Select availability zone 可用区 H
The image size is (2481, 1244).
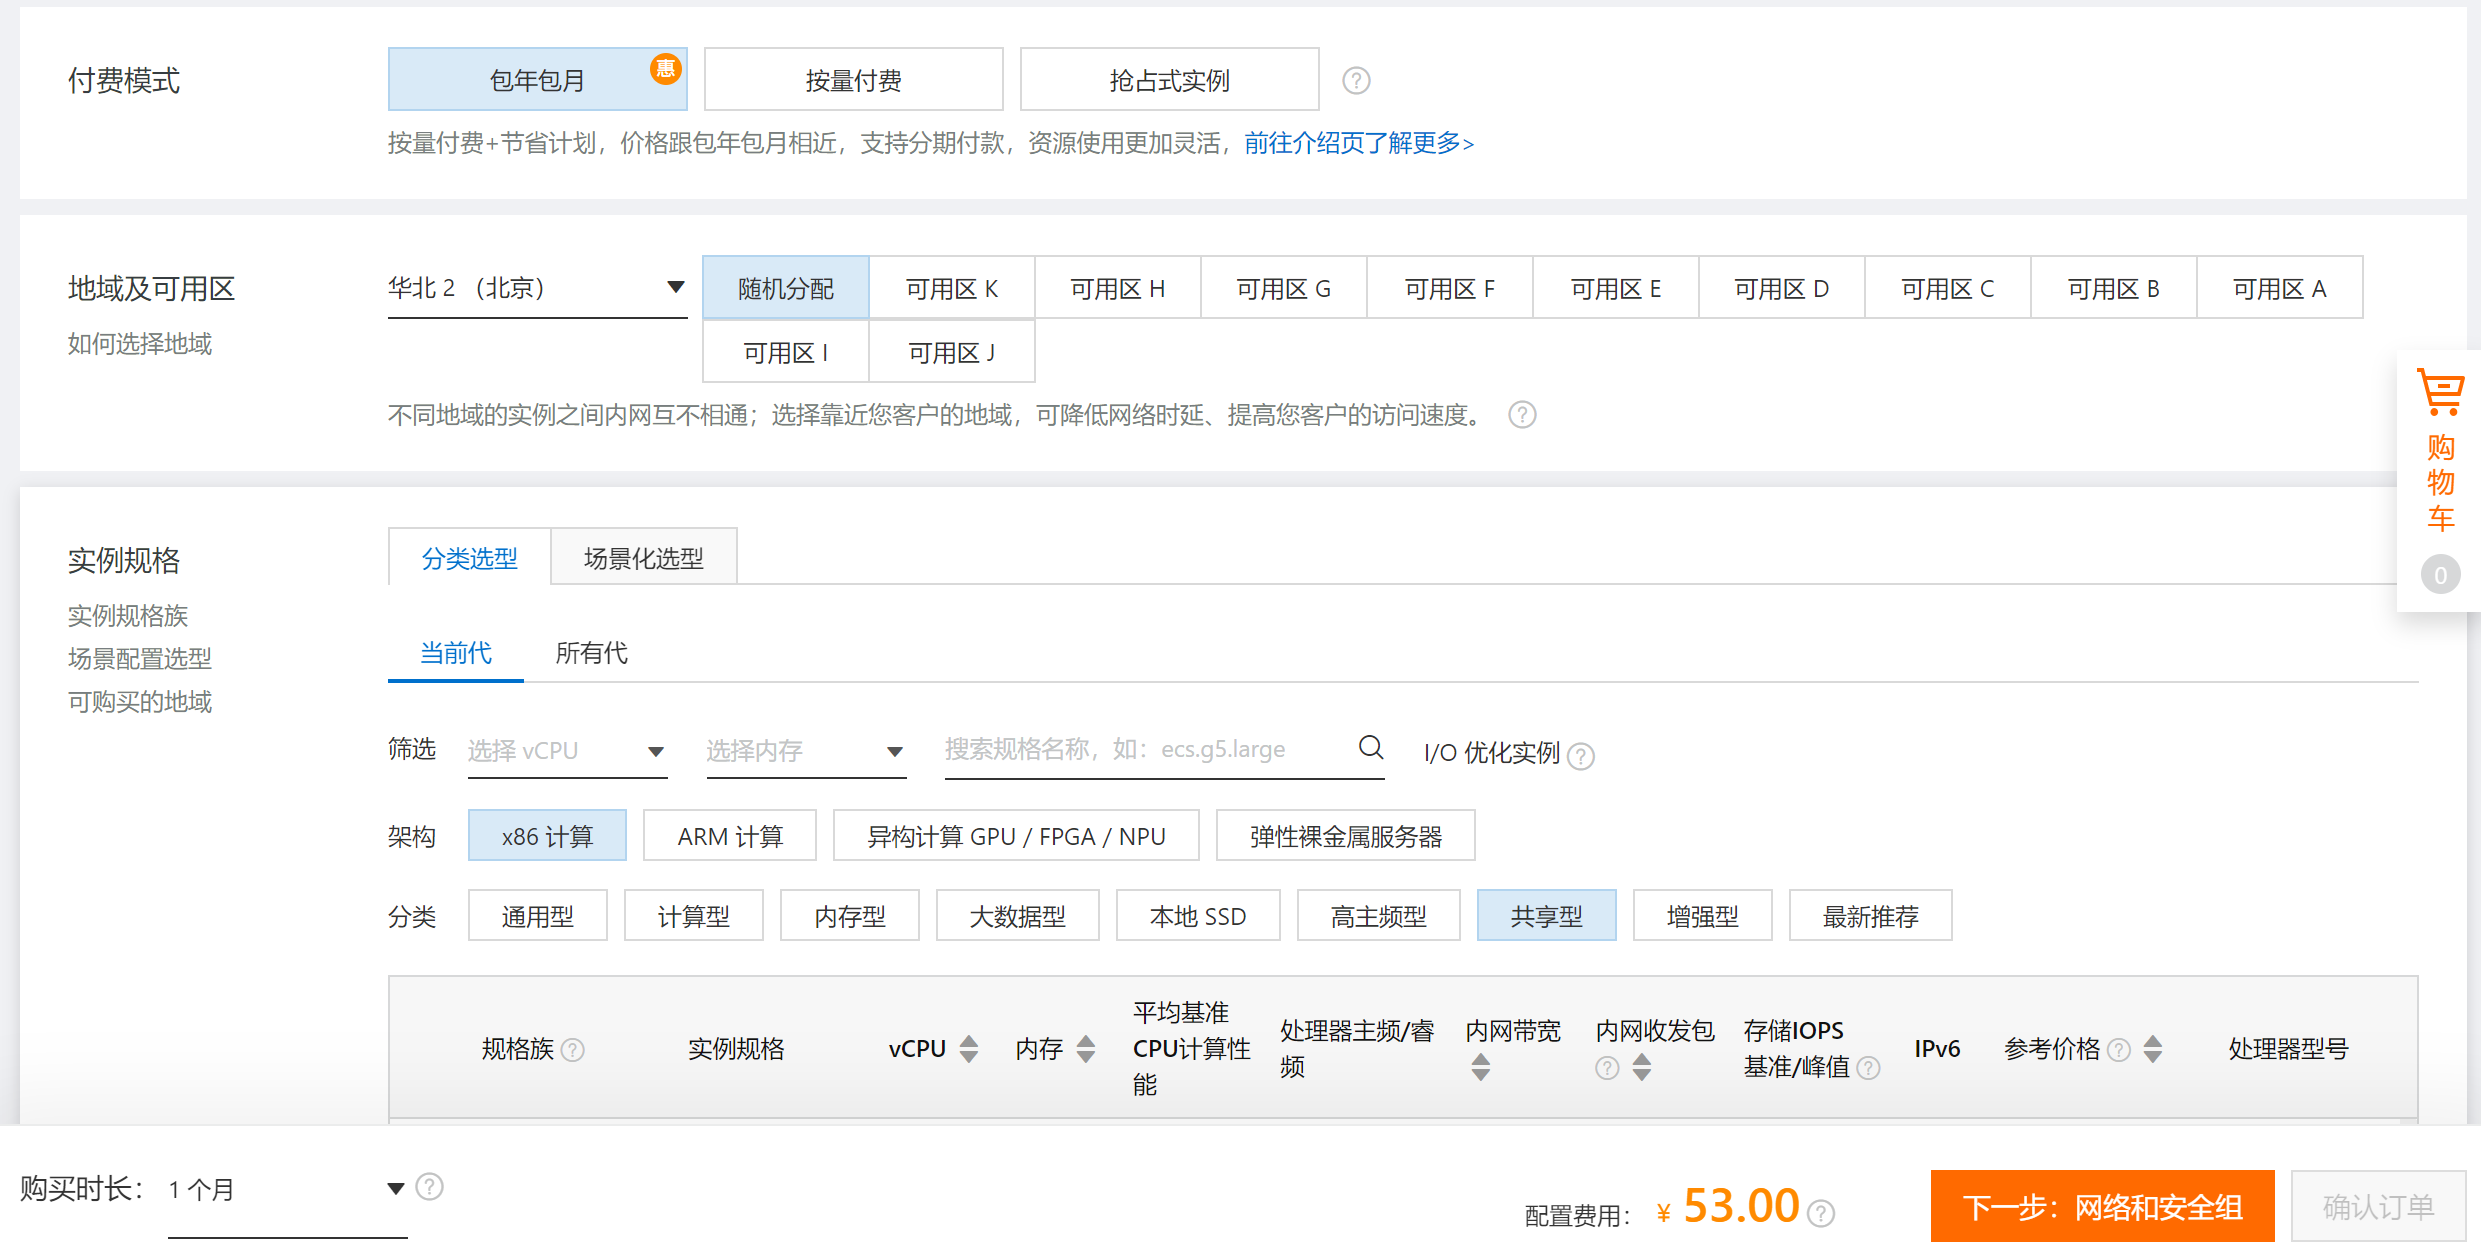[x=1117, y=287]
